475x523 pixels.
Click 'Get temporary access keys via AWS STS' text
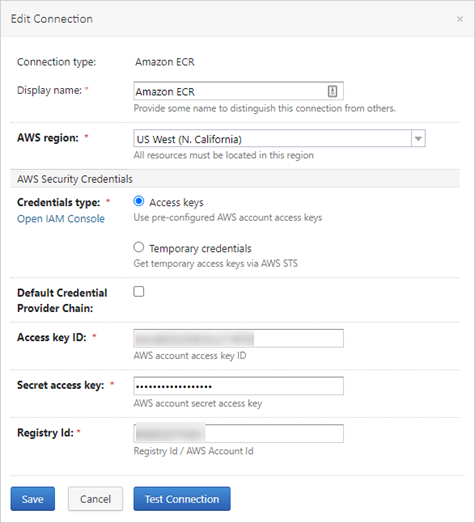point(215,264)
